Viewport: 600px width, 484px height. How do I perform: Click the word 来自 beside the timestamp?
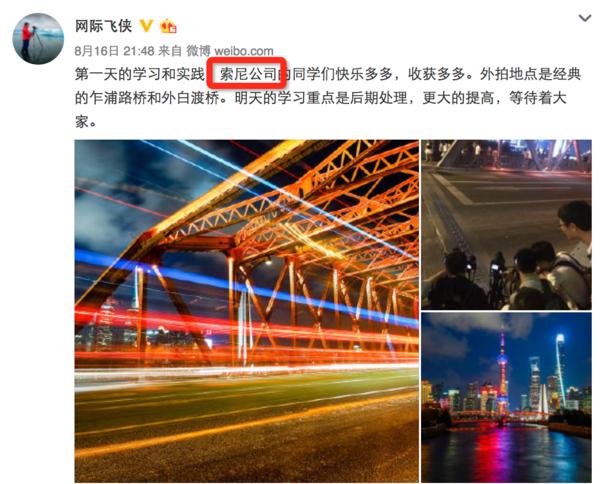coord(170,51)
